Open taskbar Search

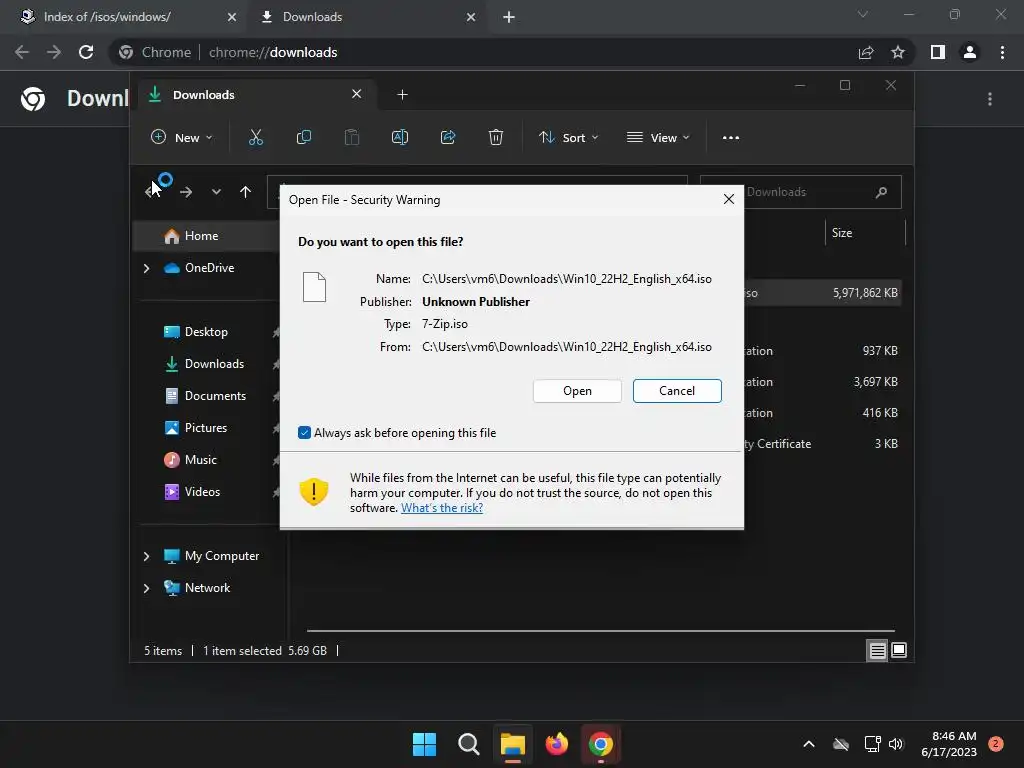click(x=468, y=744)
